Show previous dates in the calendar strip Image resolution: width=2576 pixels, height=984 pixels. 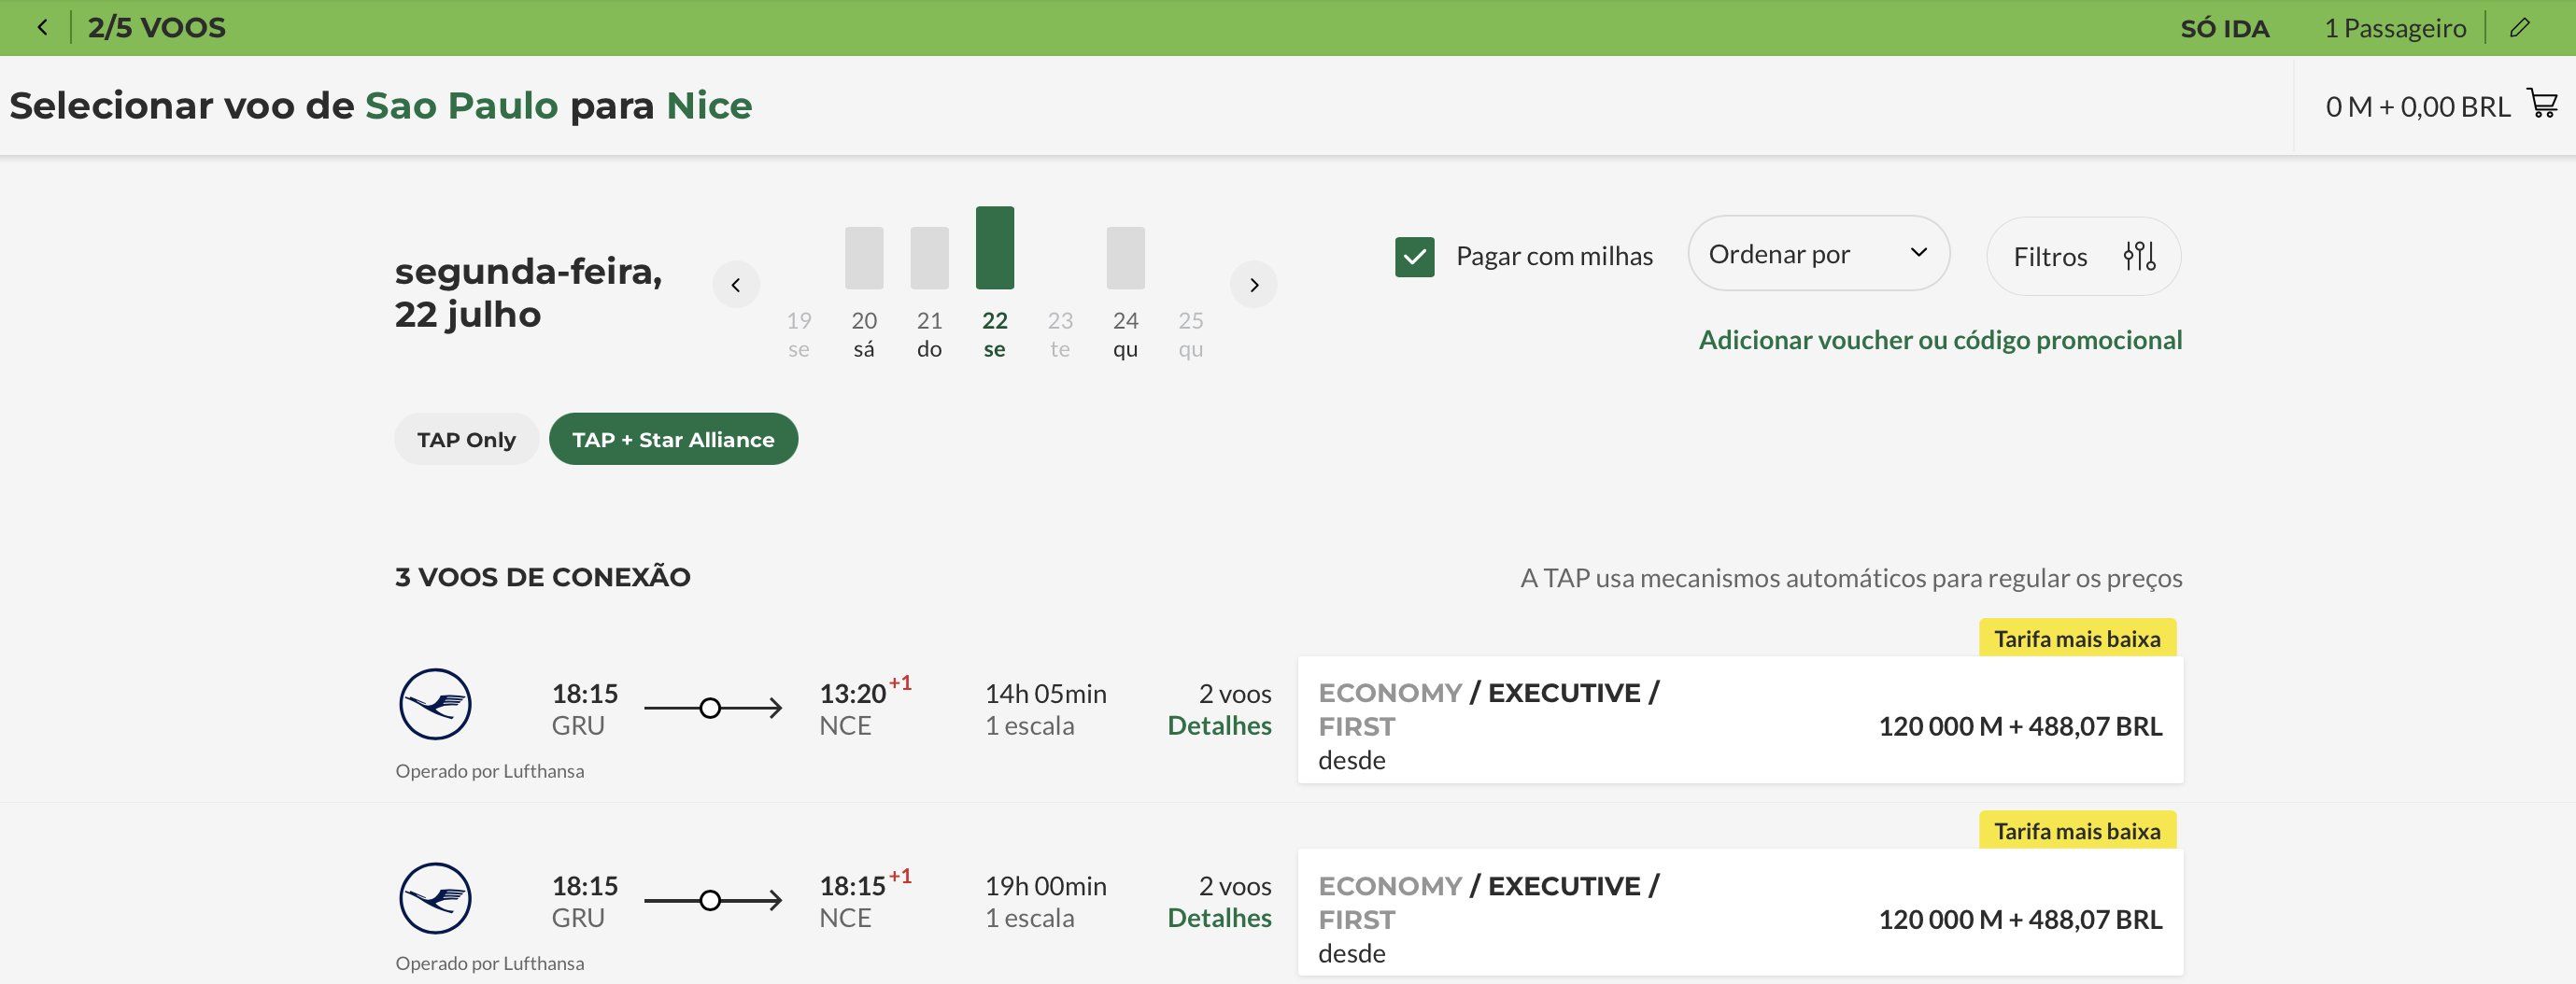click(x=736, y=285)
